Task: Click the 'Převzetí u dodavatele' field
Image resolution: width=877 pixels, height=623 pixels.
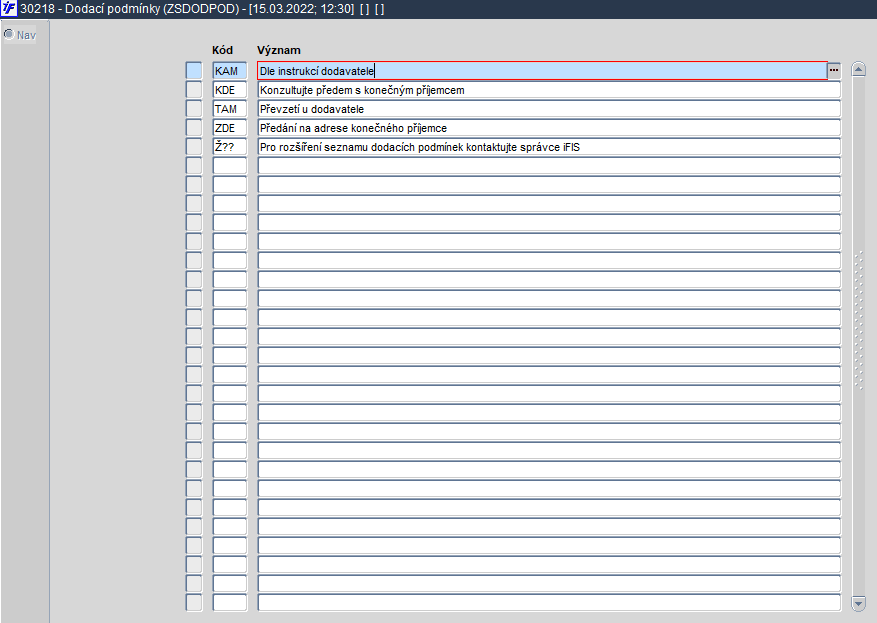Action: [x=549, y=108]
